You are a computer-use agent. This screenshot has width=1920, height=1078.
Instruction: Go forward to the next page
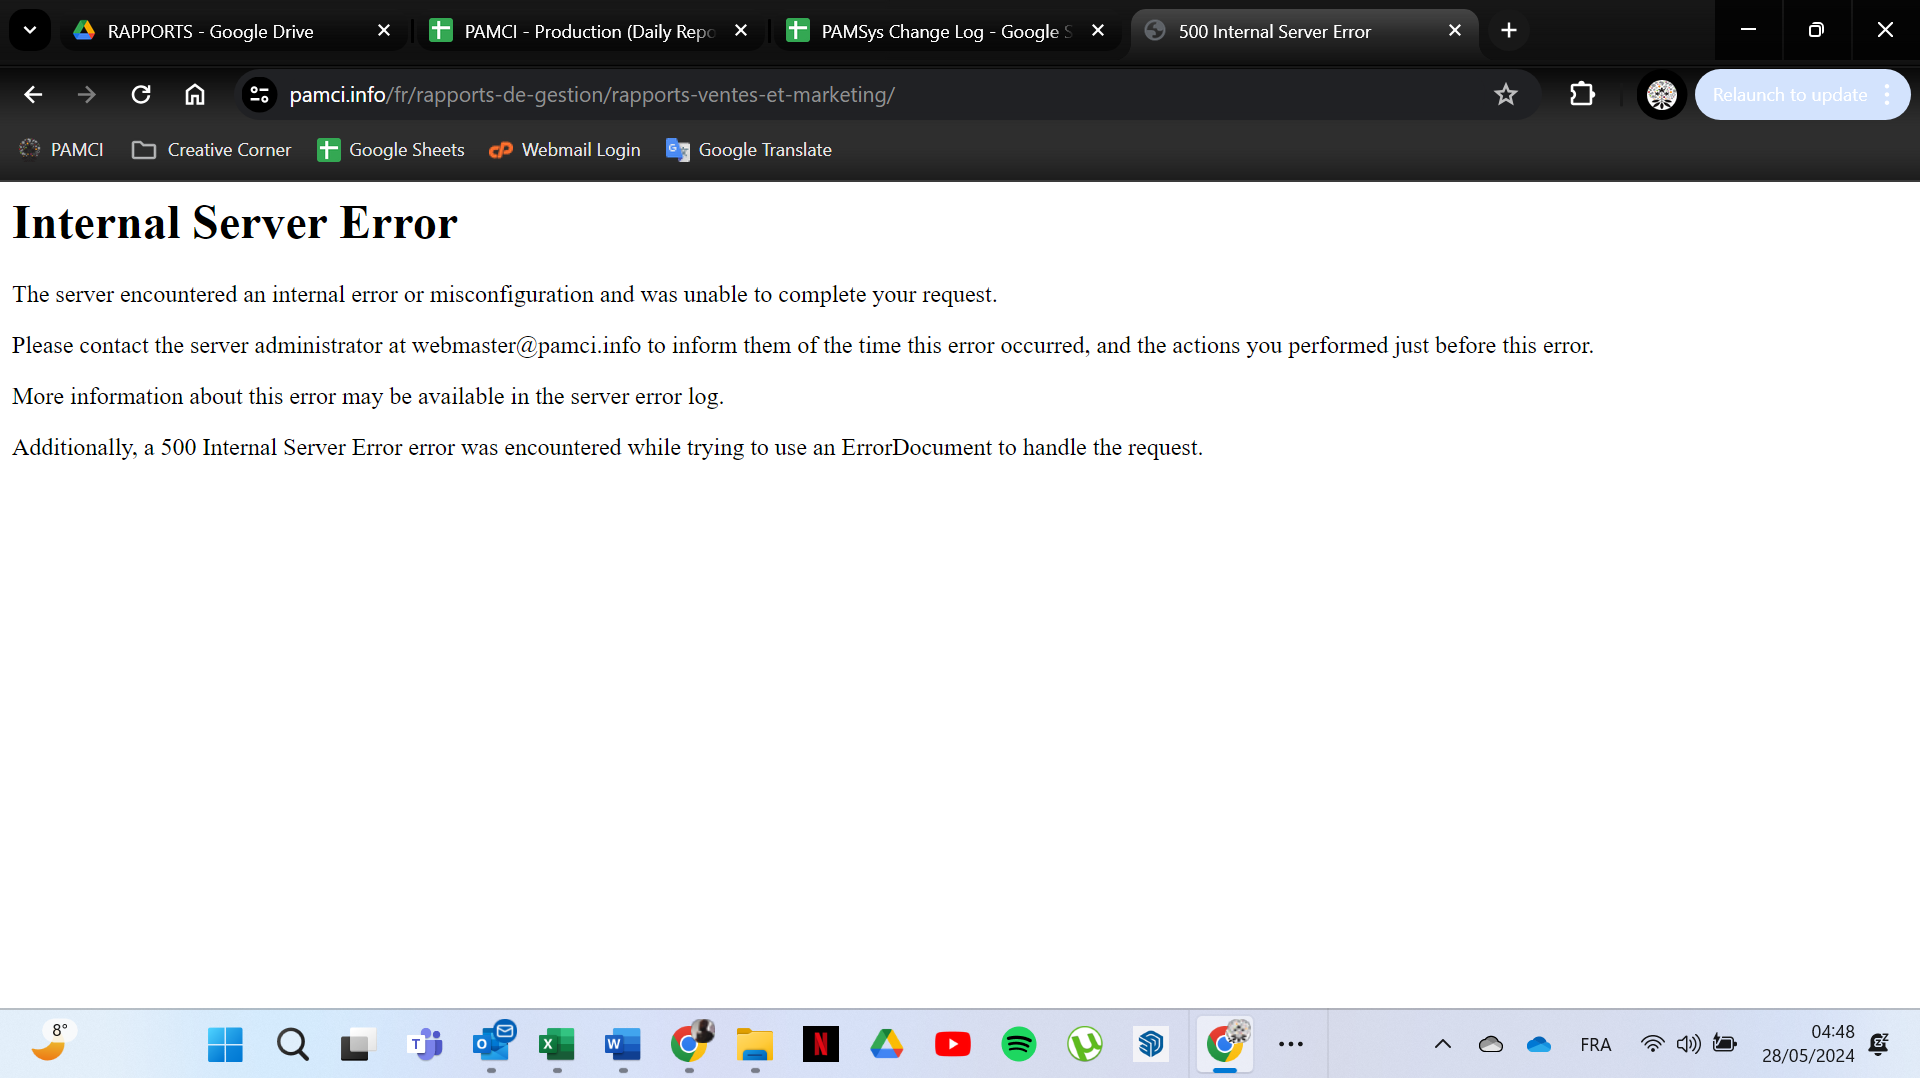[x=87, y=95]
